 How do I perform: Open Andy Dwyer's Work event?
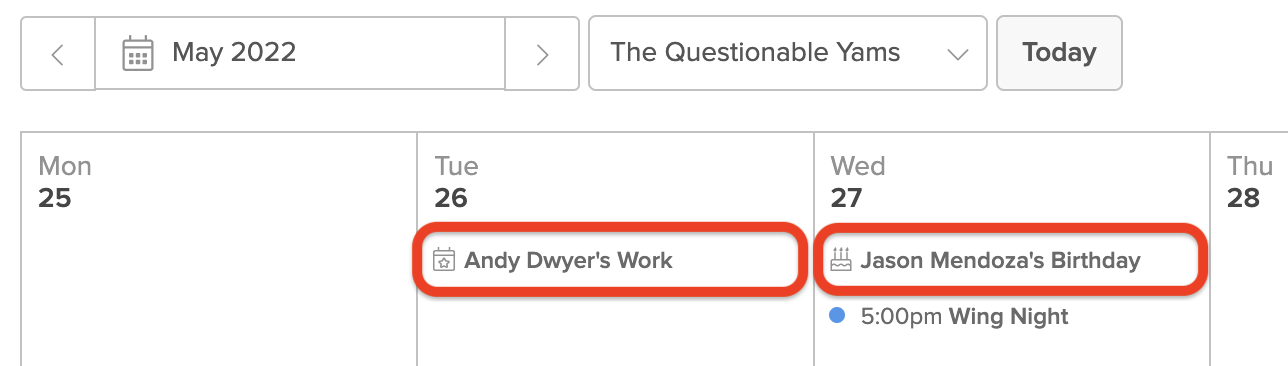click(x=609, y=261)
